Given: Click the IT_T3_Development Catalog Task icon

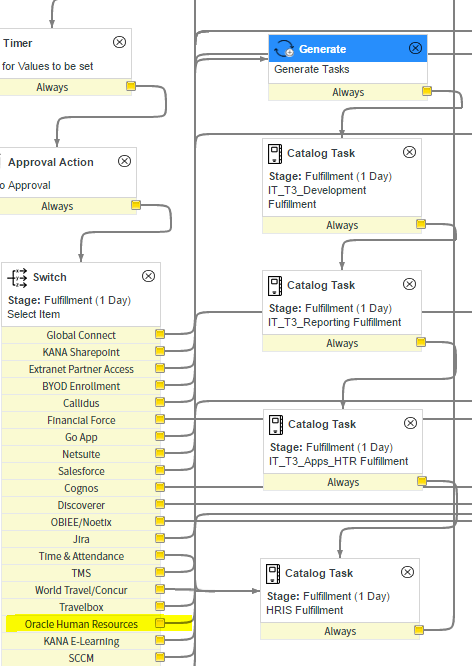Looking at the screenshot, I should tap(275, 154).
